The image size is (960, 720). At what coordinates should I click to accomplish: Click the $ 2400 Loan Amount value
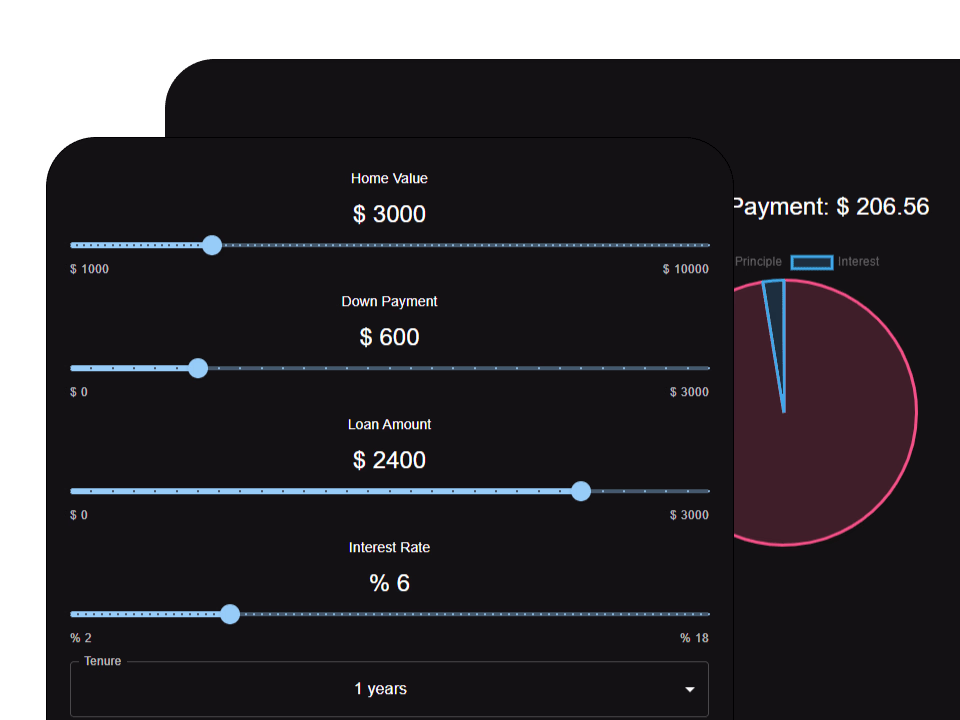(389, 460)
